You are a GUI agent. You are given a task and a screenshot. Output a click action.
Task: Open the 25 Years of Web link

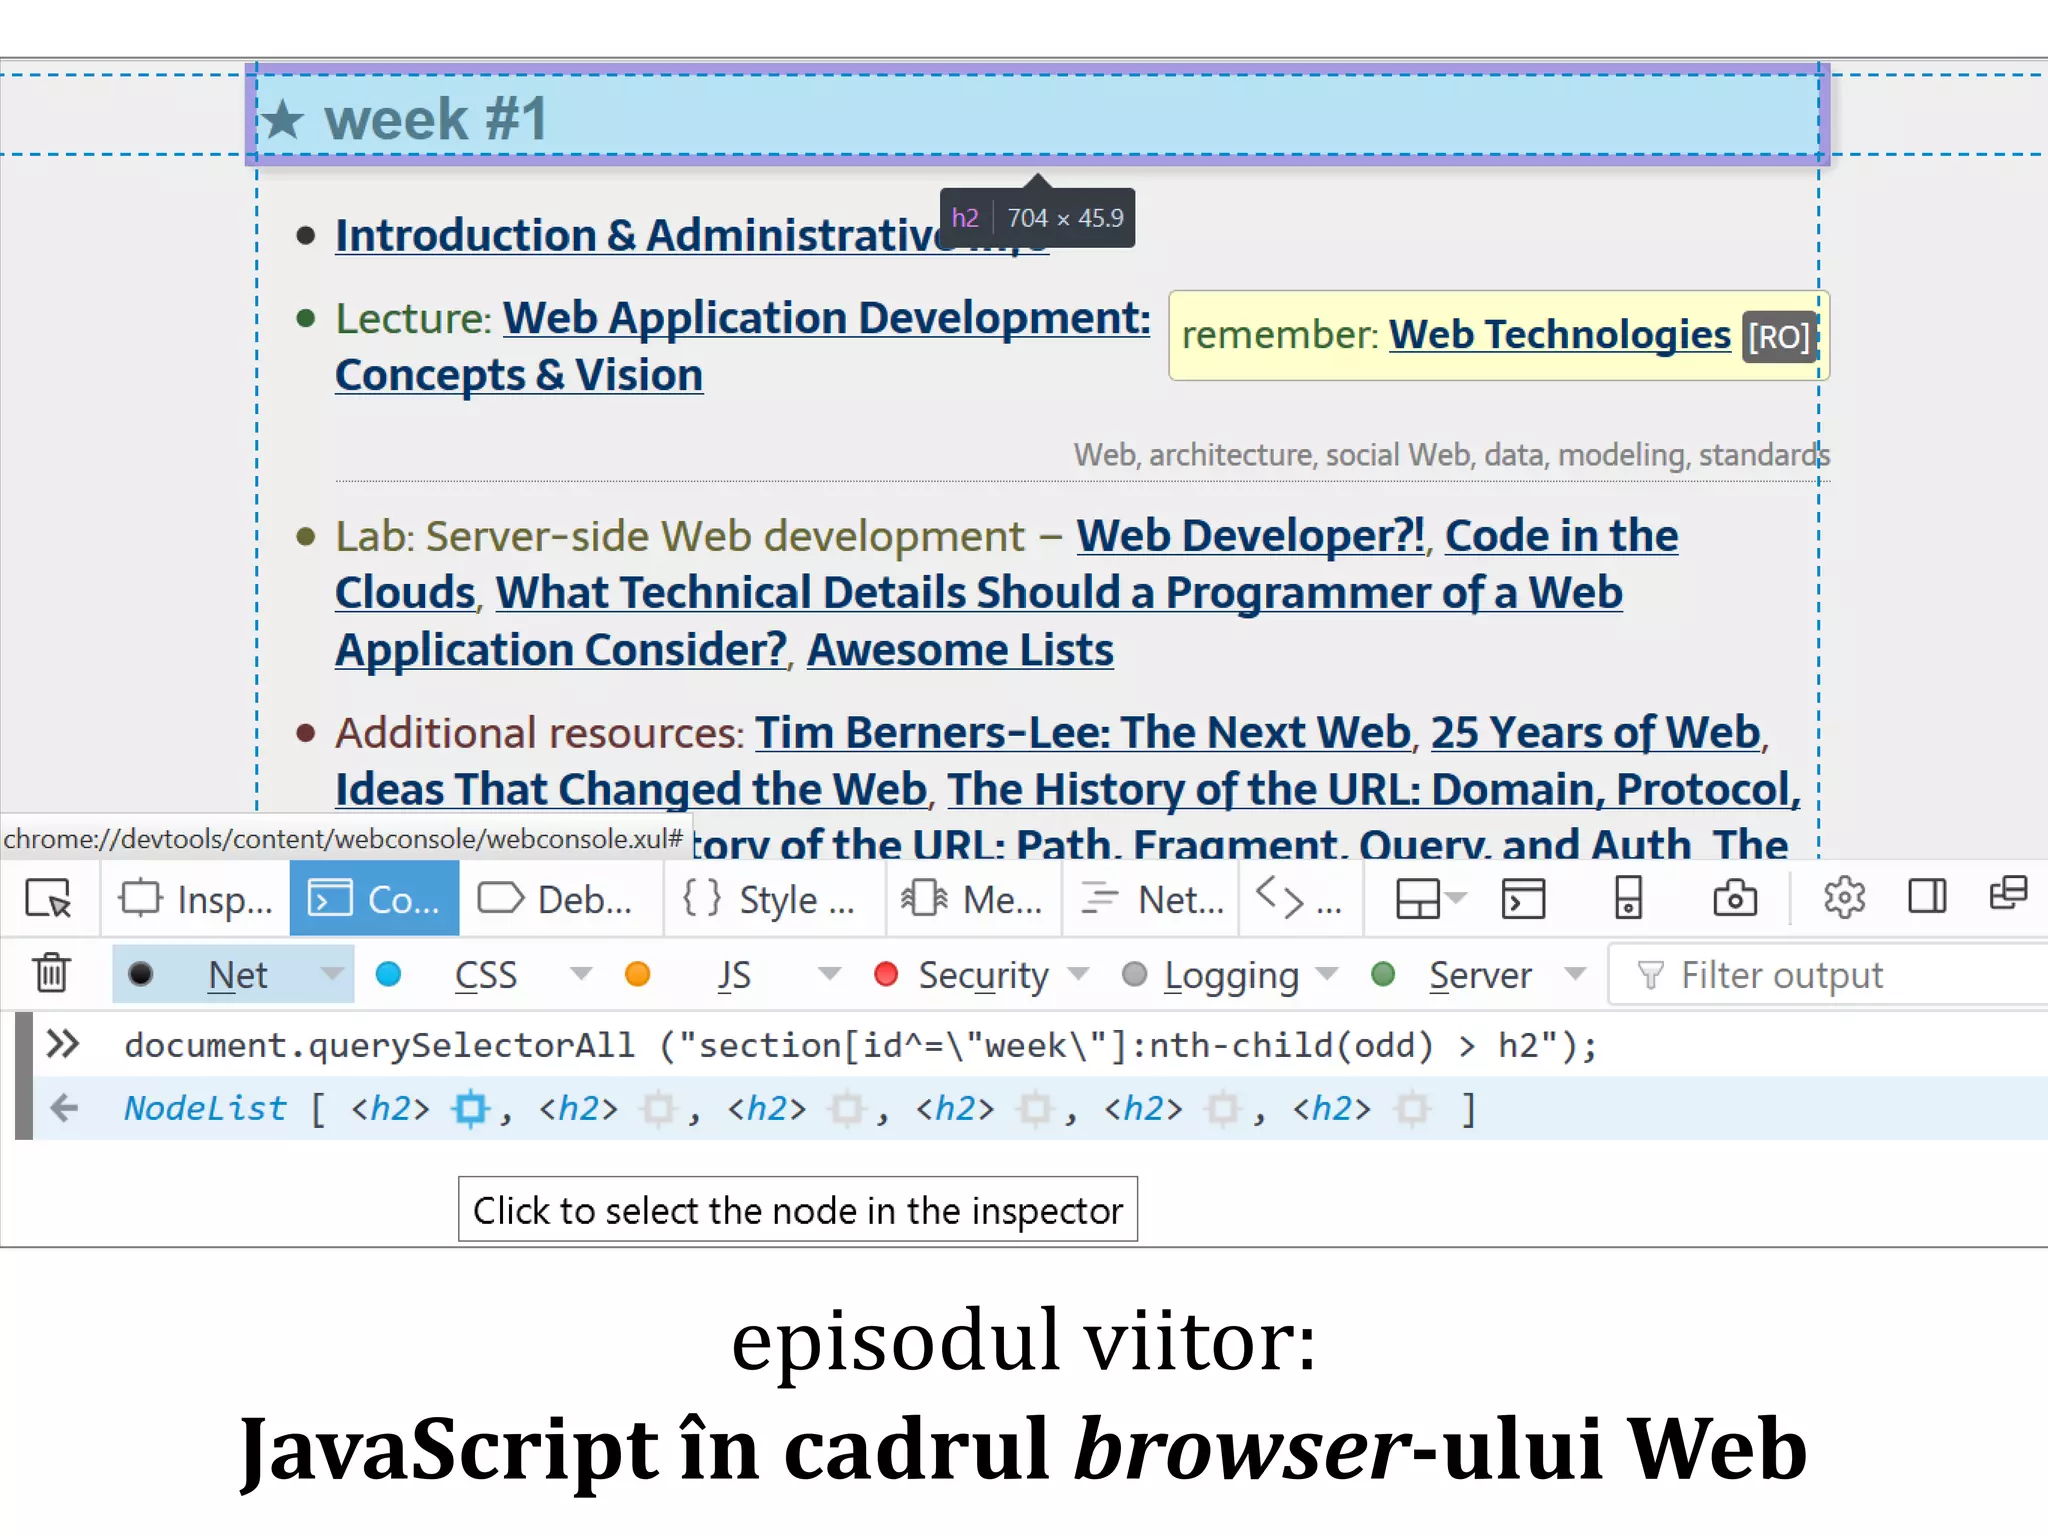point(1595,733)
